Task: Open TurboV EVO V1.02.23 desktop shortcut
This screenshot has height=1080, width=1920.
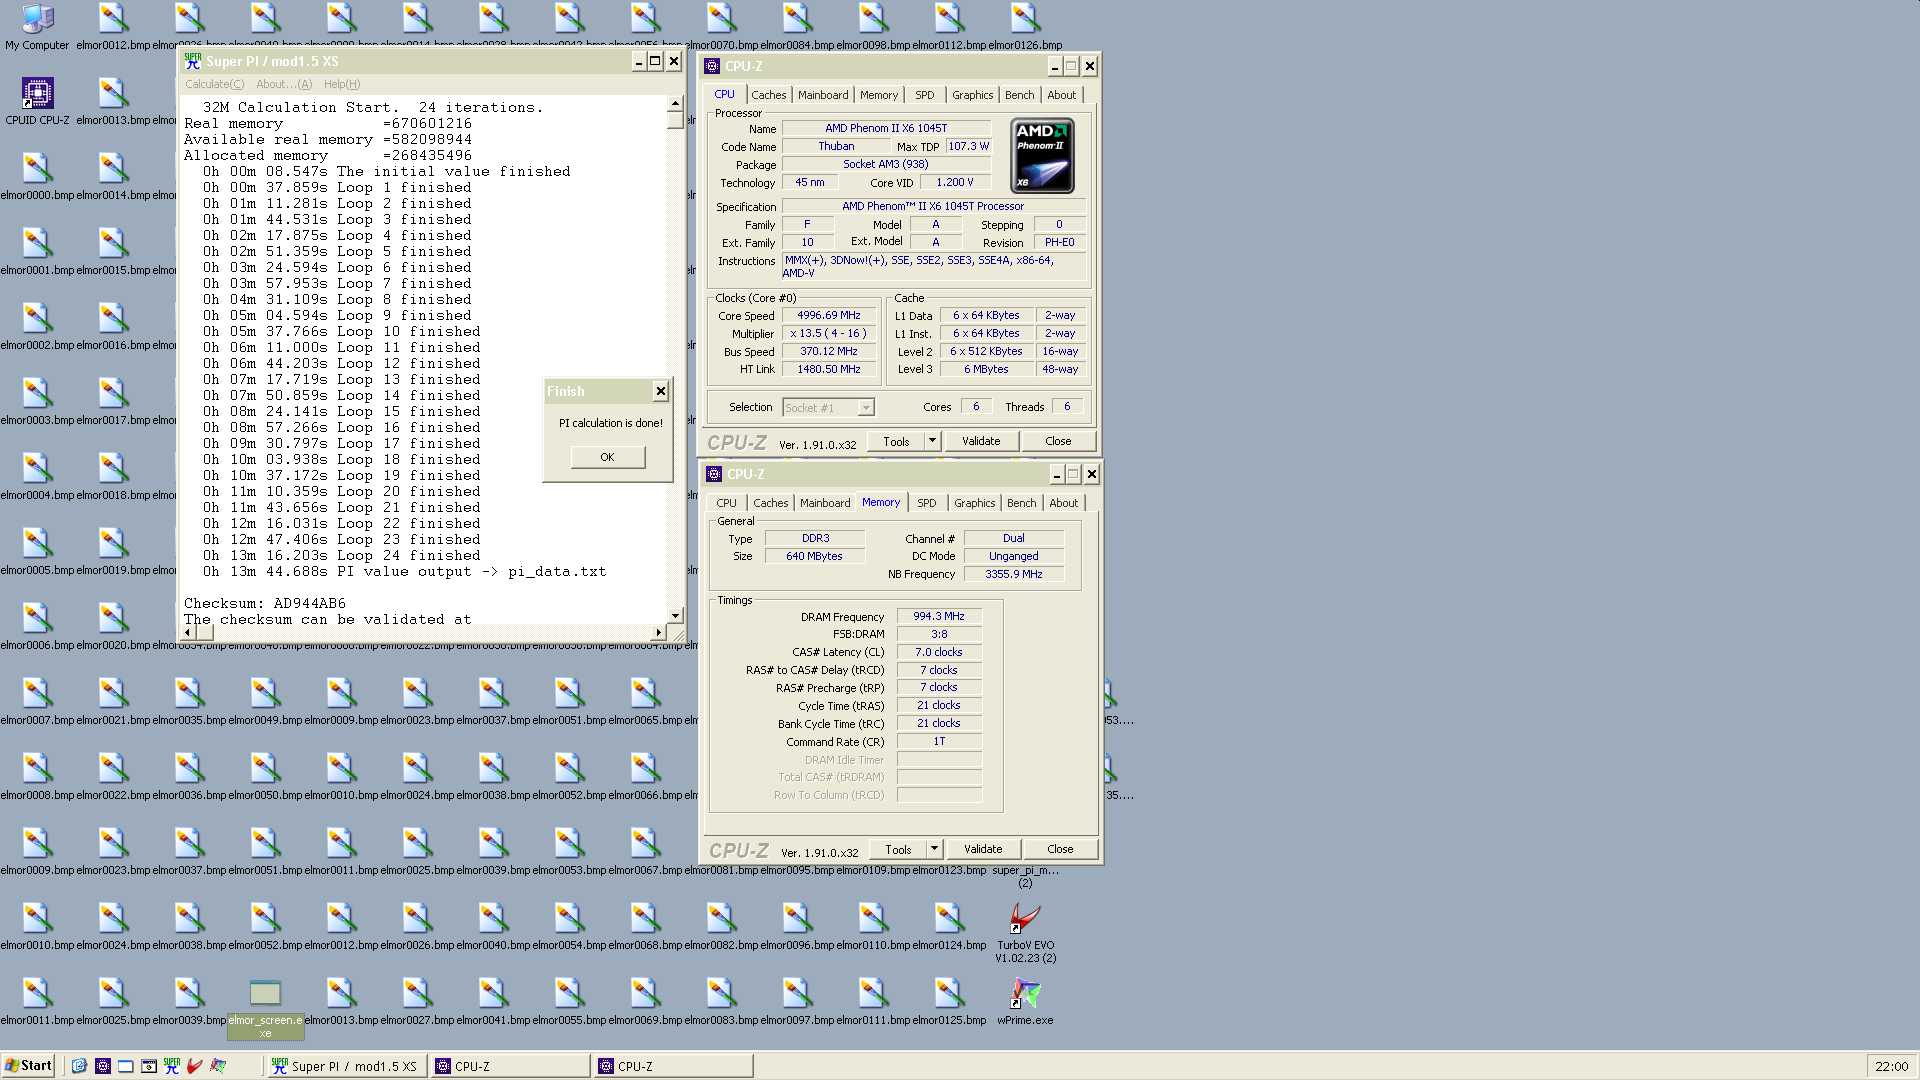Action: (x=1025, y=932)
